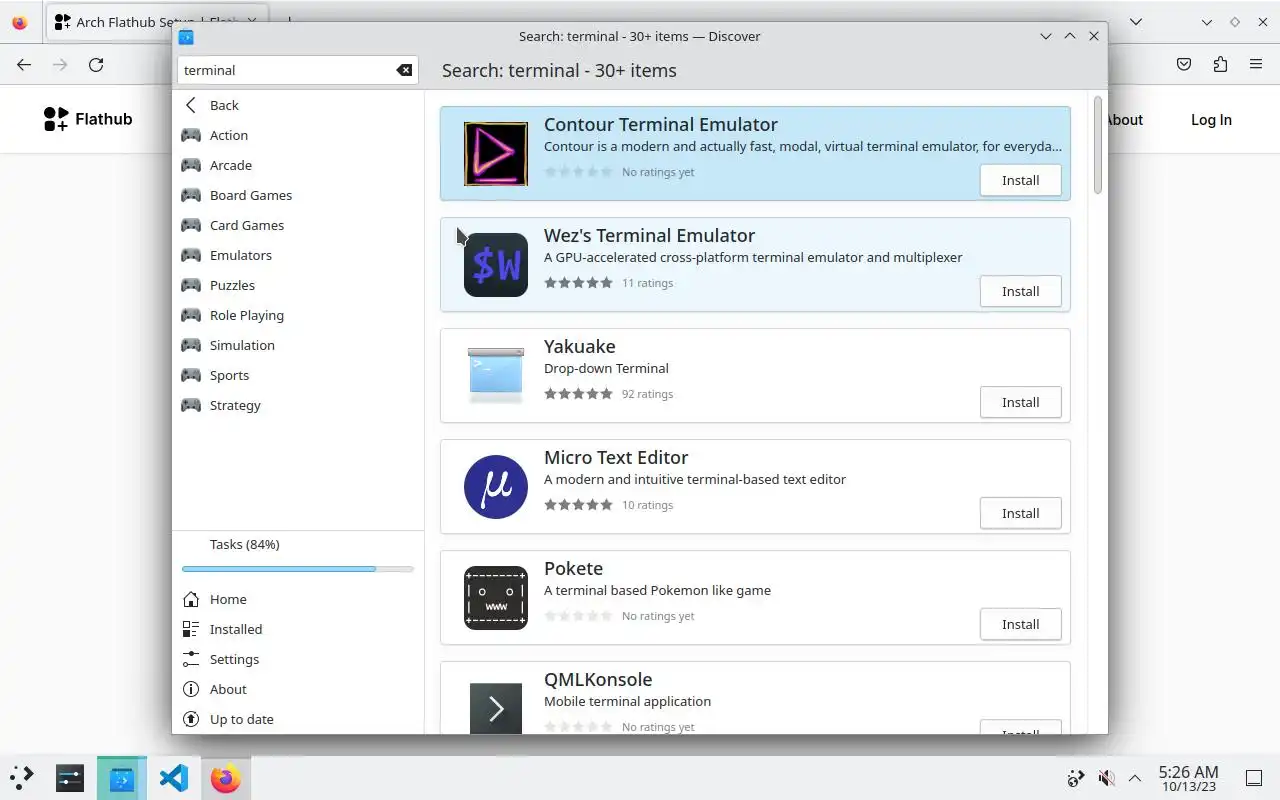Image resolution: width=1280 pixels, height=800 pixels.
Task: Open the Micro Text Editor title
Action: [616, 457]
